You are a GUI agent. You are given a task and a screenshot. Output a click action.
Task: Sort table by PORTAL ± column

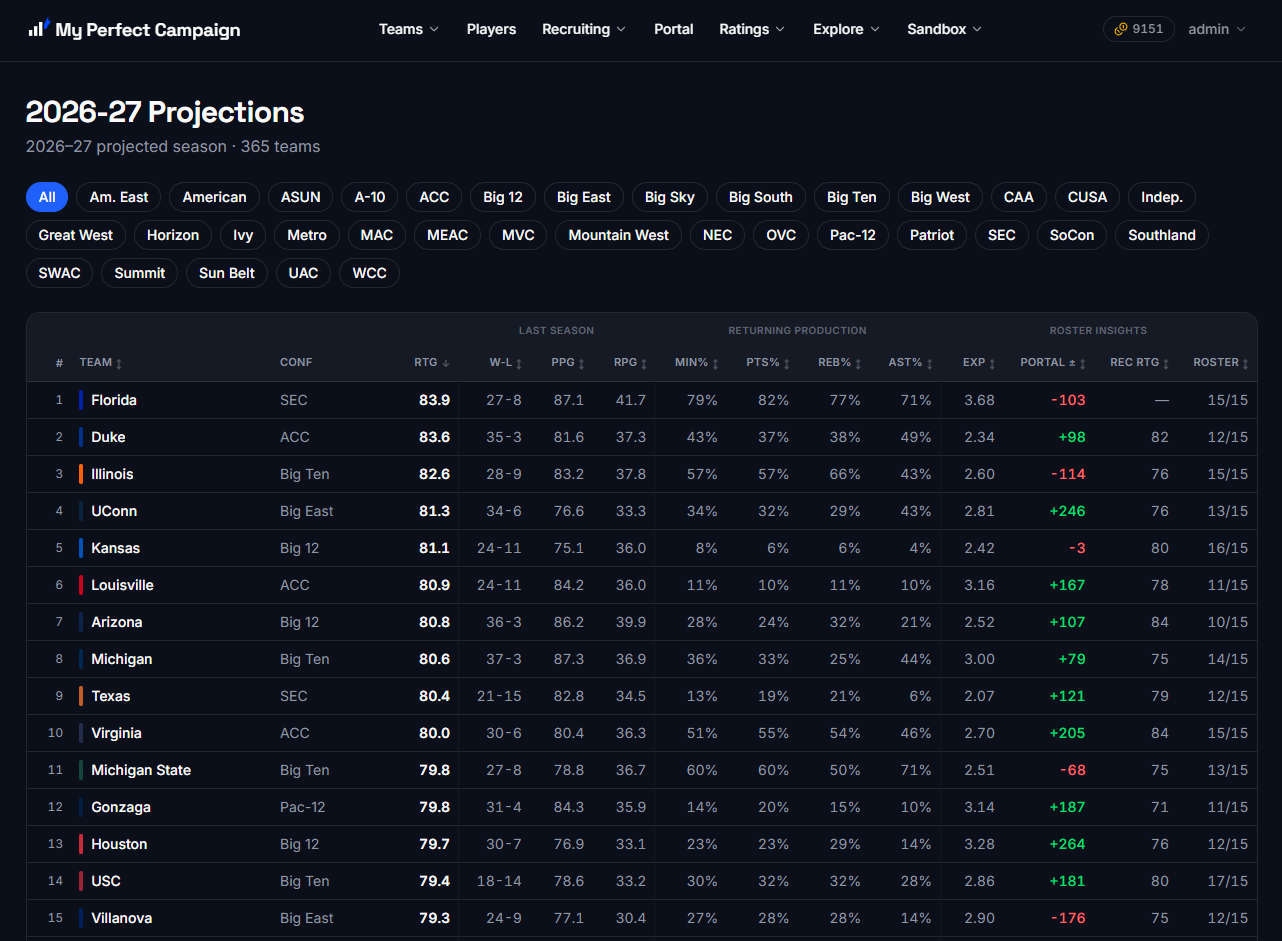point(1053,362)
